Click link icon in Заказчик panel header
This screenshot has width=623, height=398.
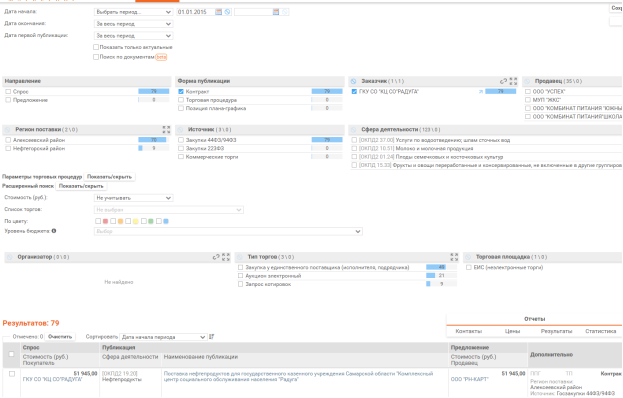(x=503, y=81)
